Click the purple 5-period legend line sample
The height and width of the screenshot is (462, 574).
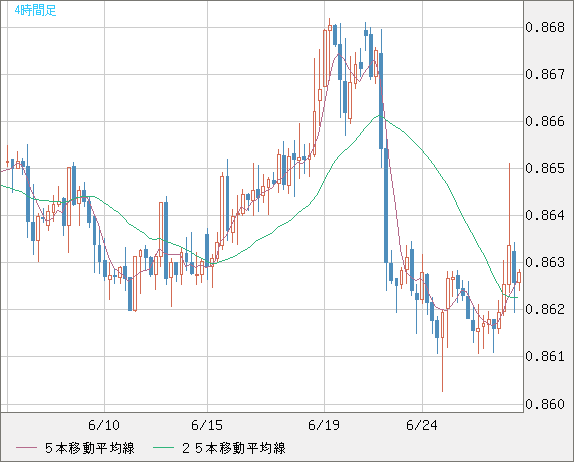[26, 448]
